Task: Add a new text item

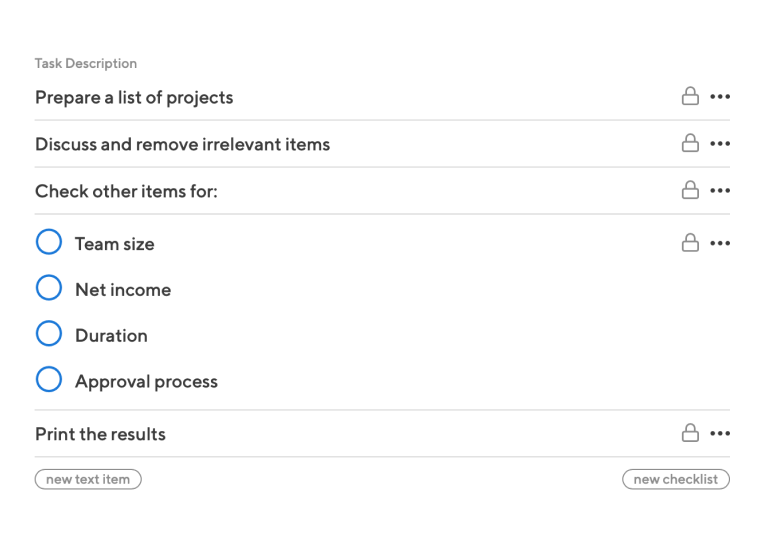Action: coord(88,479)
